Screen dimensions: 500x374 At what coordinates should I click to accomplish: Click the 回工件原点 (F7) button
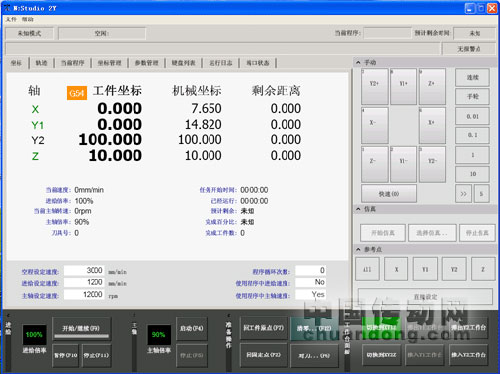coord(263,328)
